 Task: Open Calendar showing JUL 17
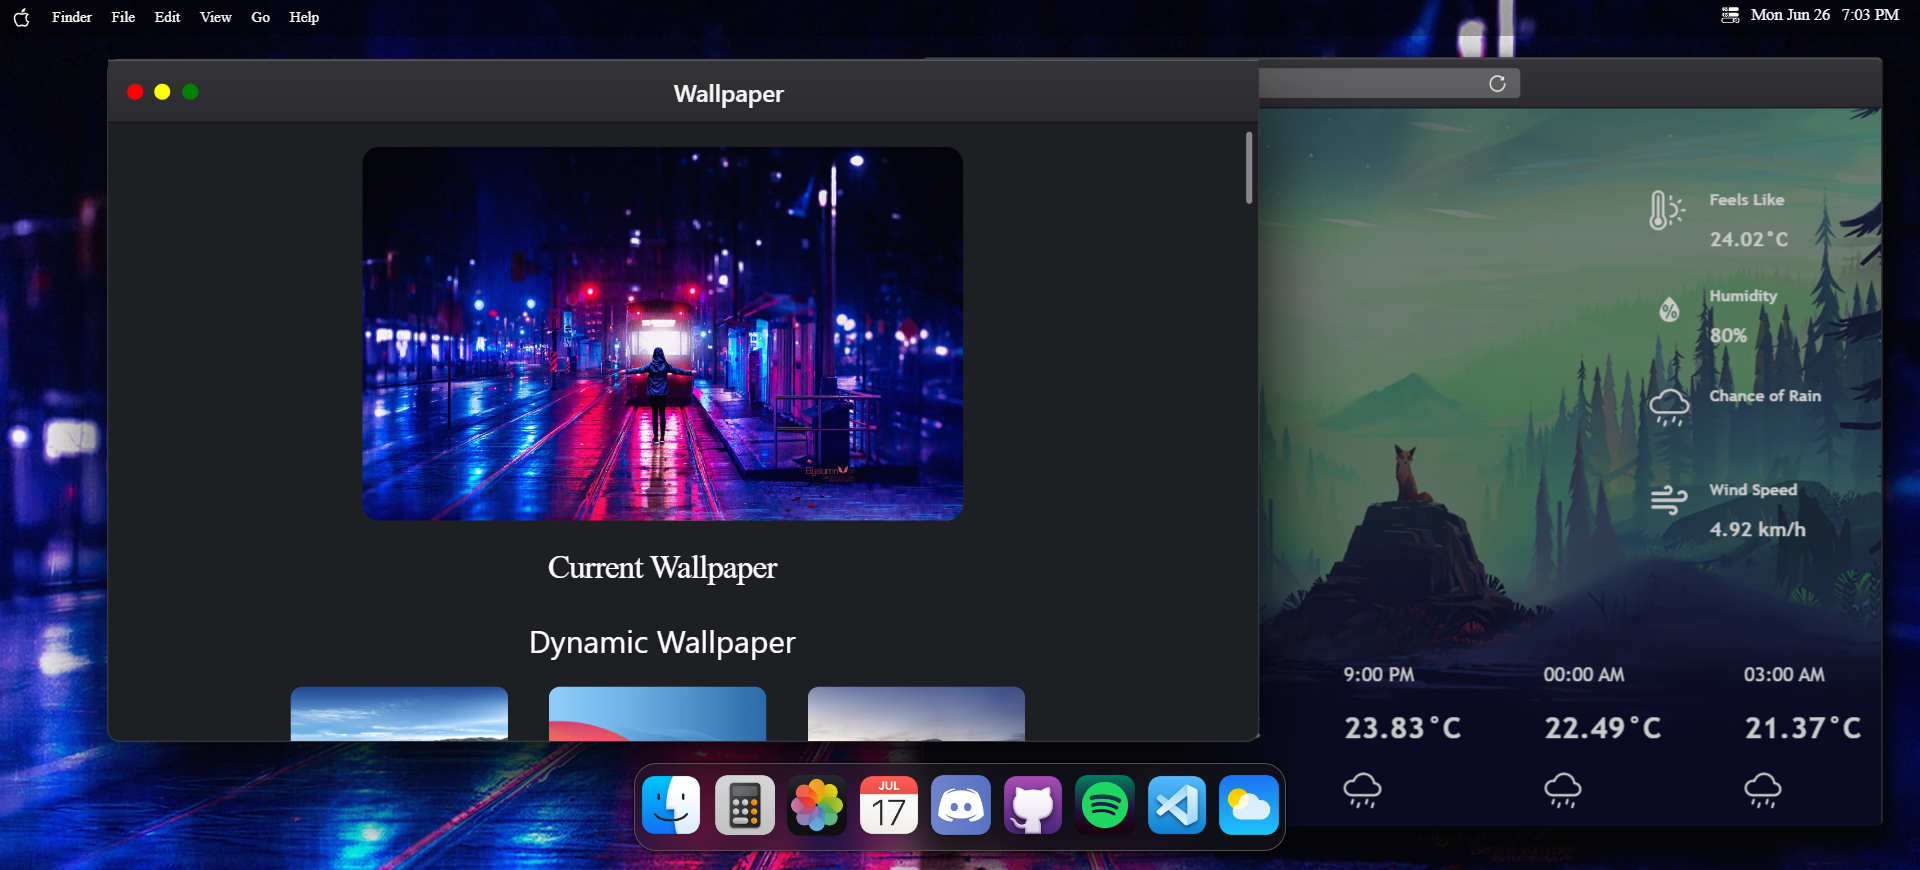(889, 805)
